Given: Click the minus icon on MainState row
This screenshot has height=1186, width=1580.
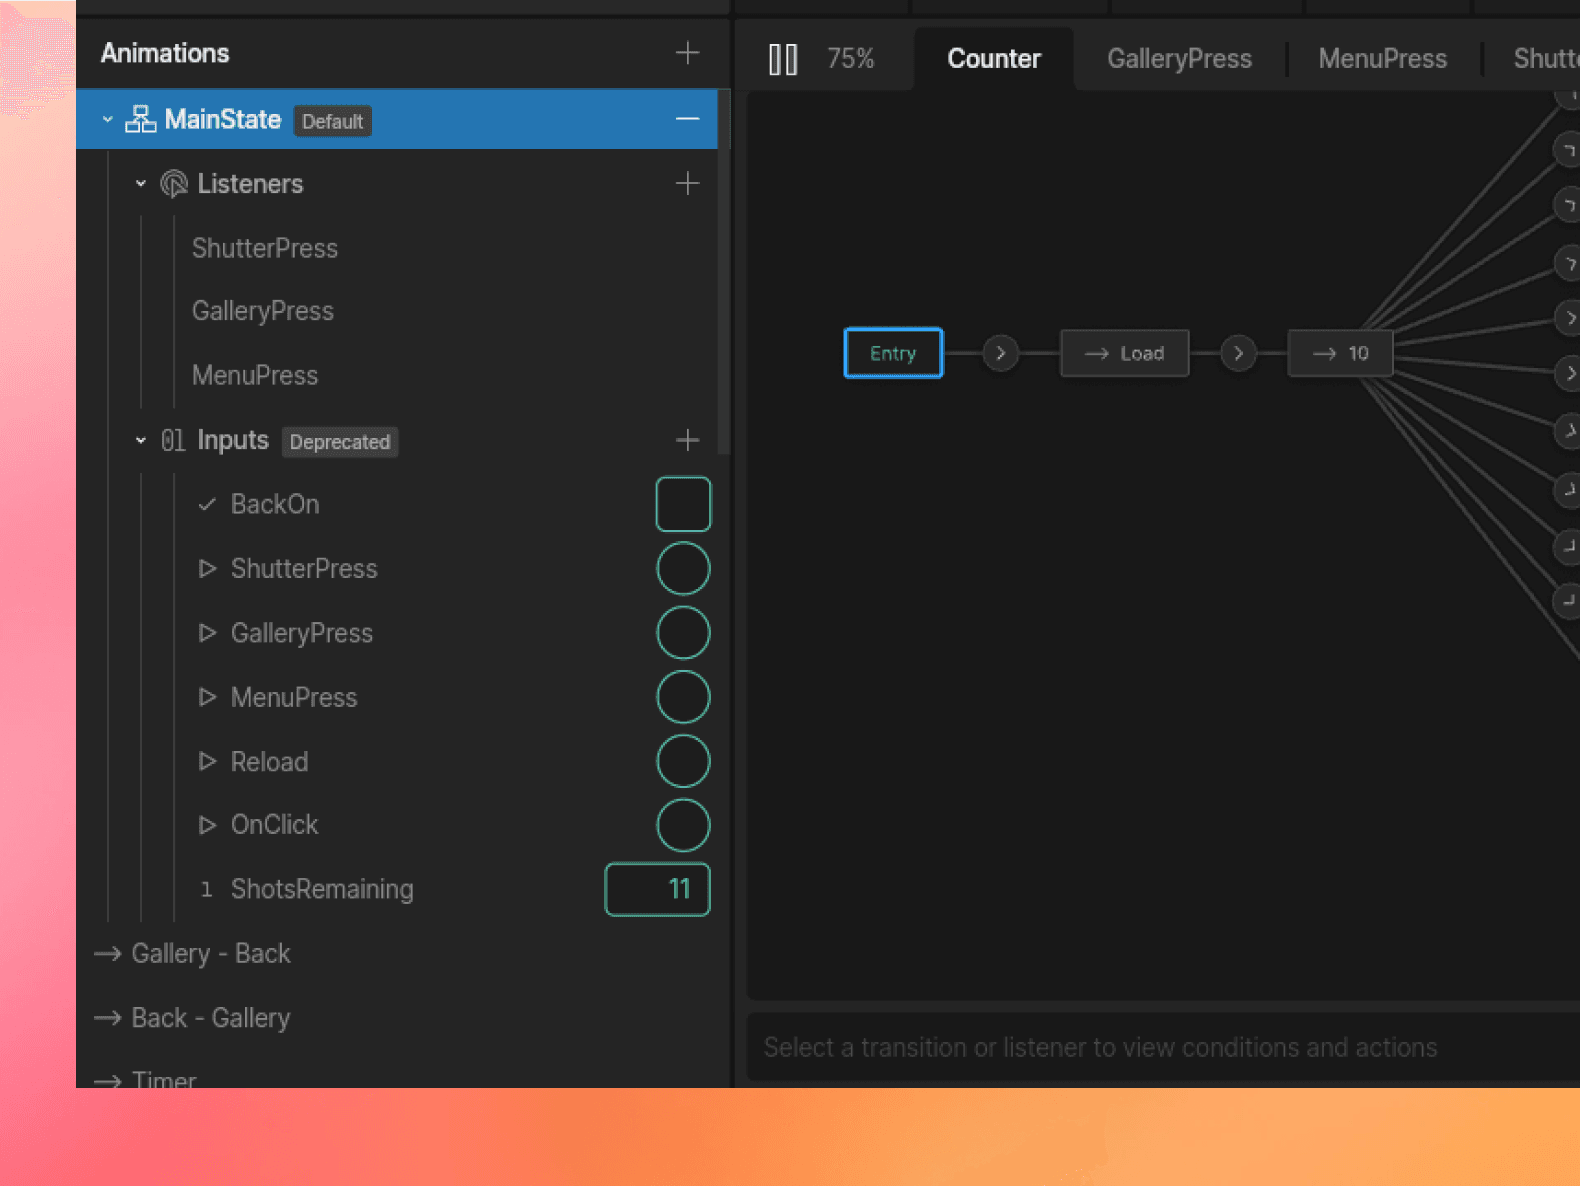Looking at the screenshot, I should point(687,119).
